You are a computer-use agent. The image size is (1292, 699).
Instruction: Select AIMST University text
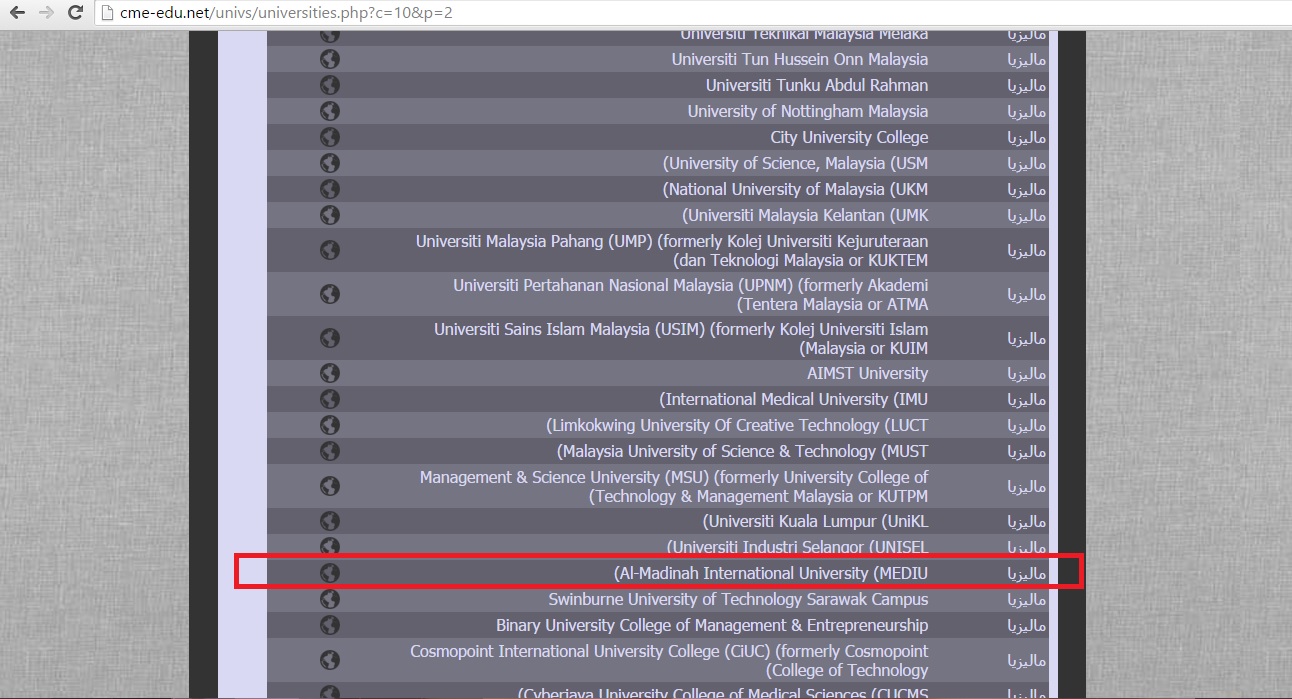pyautogui.click(x=868, y=373)
